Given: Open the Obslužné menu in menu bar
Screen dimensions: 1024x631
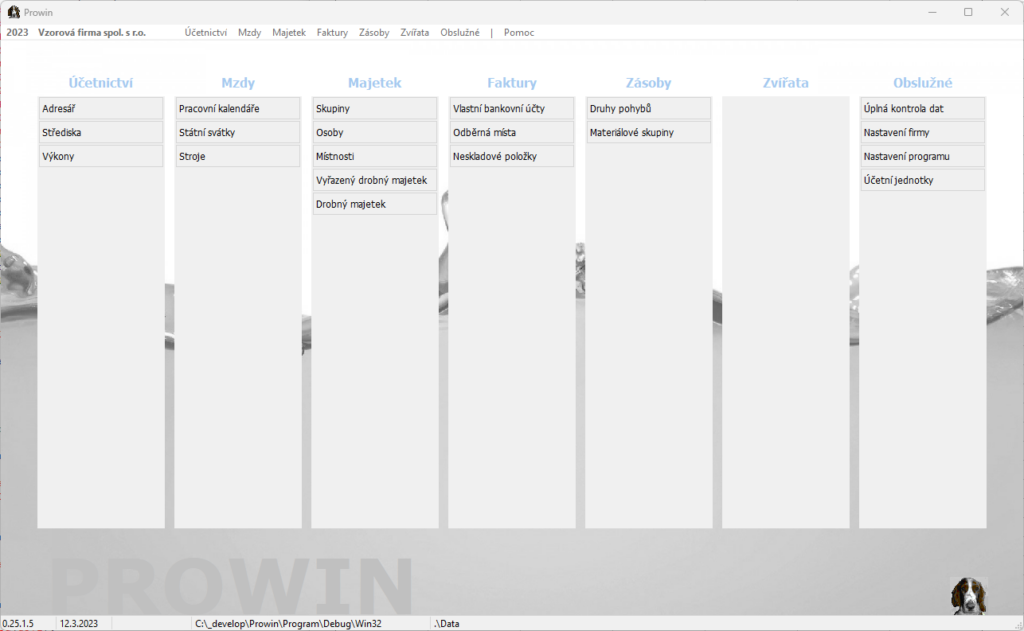Looking at the screenshot, I should 460,33.
